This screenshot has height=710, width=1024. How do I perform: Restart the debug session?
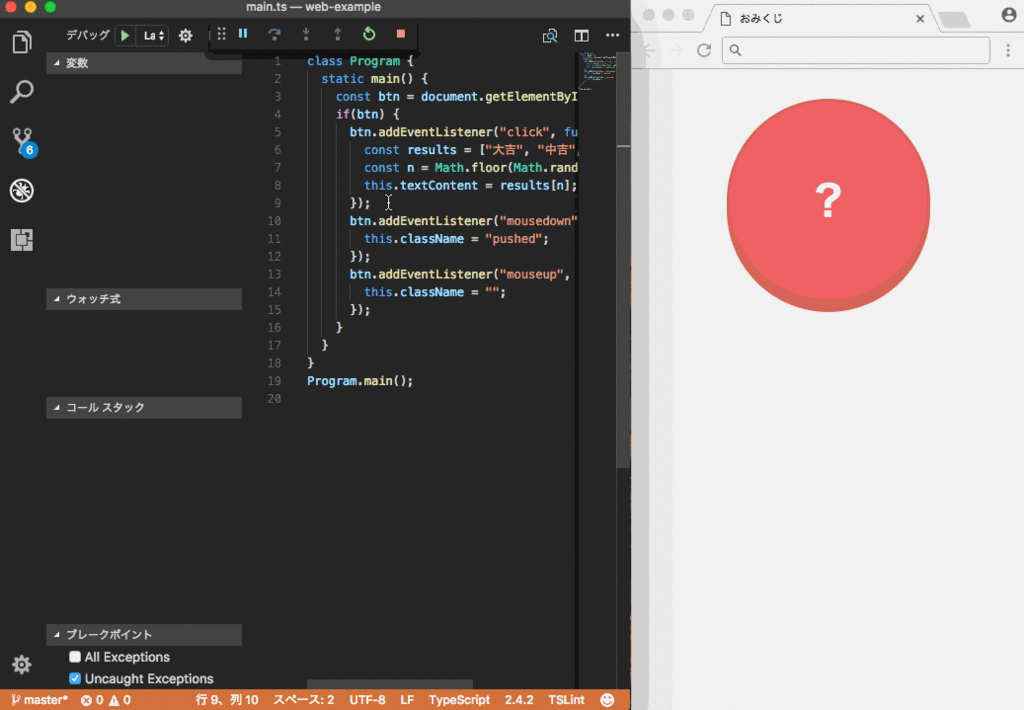coord(369,34)
